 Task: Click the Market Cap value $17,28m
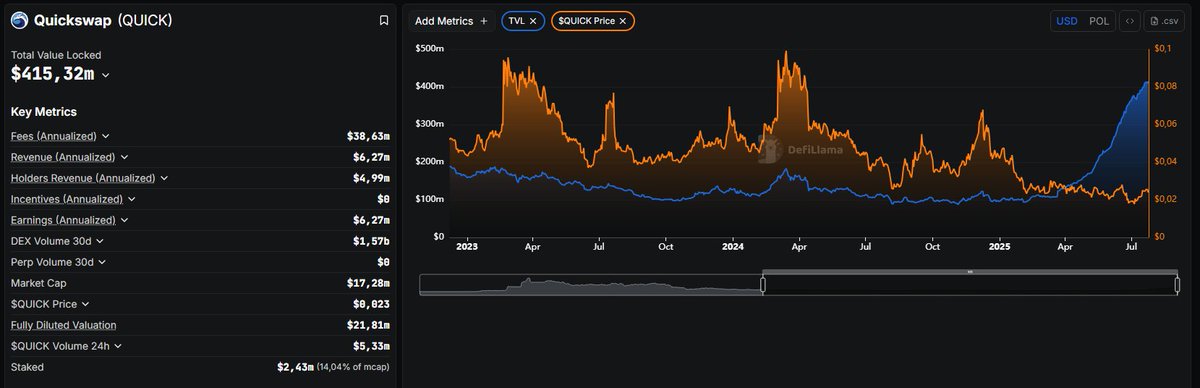(368, 283)
